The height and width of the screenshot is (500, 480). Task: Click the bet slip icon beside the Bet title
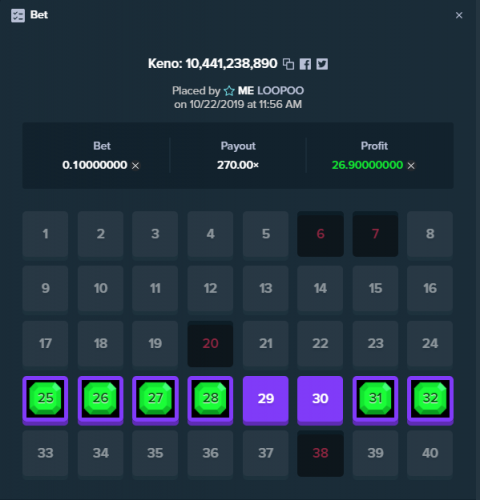pos(18,15)
